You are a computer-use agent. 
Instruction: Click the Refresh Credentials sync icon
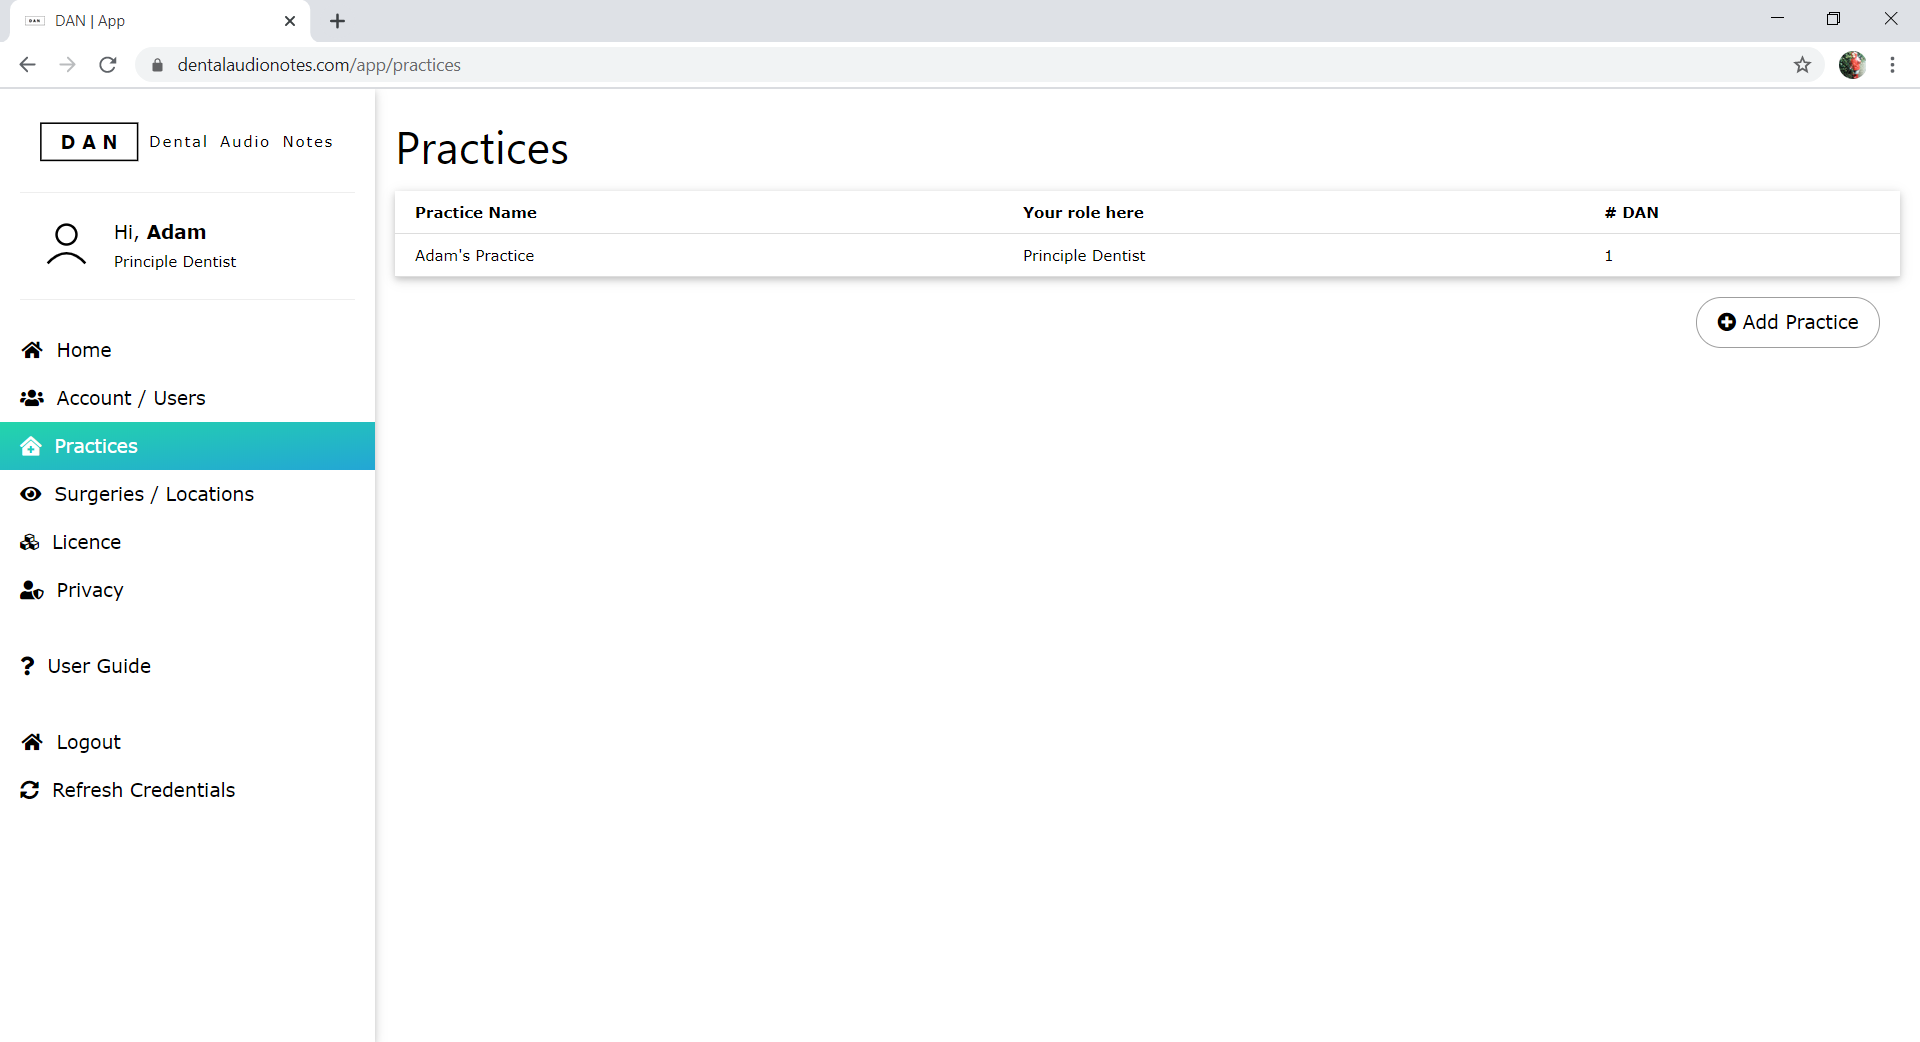[x=30, y=790]
